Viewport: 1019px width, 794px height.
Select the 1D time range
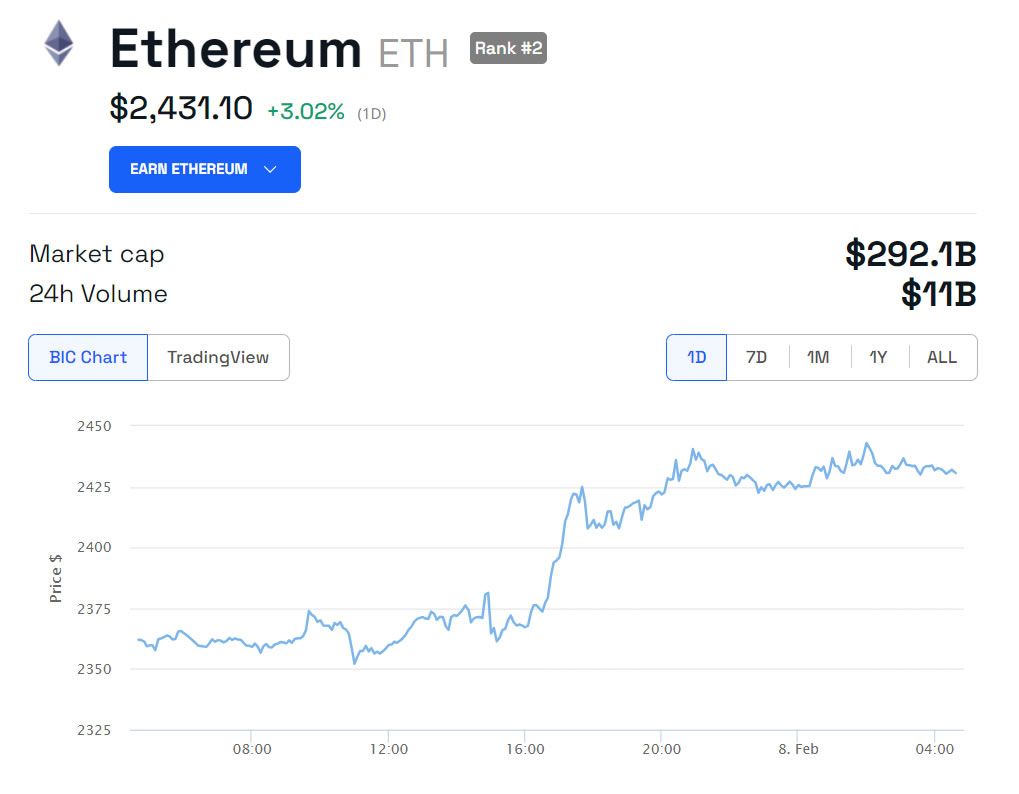(x=697, y=357)
